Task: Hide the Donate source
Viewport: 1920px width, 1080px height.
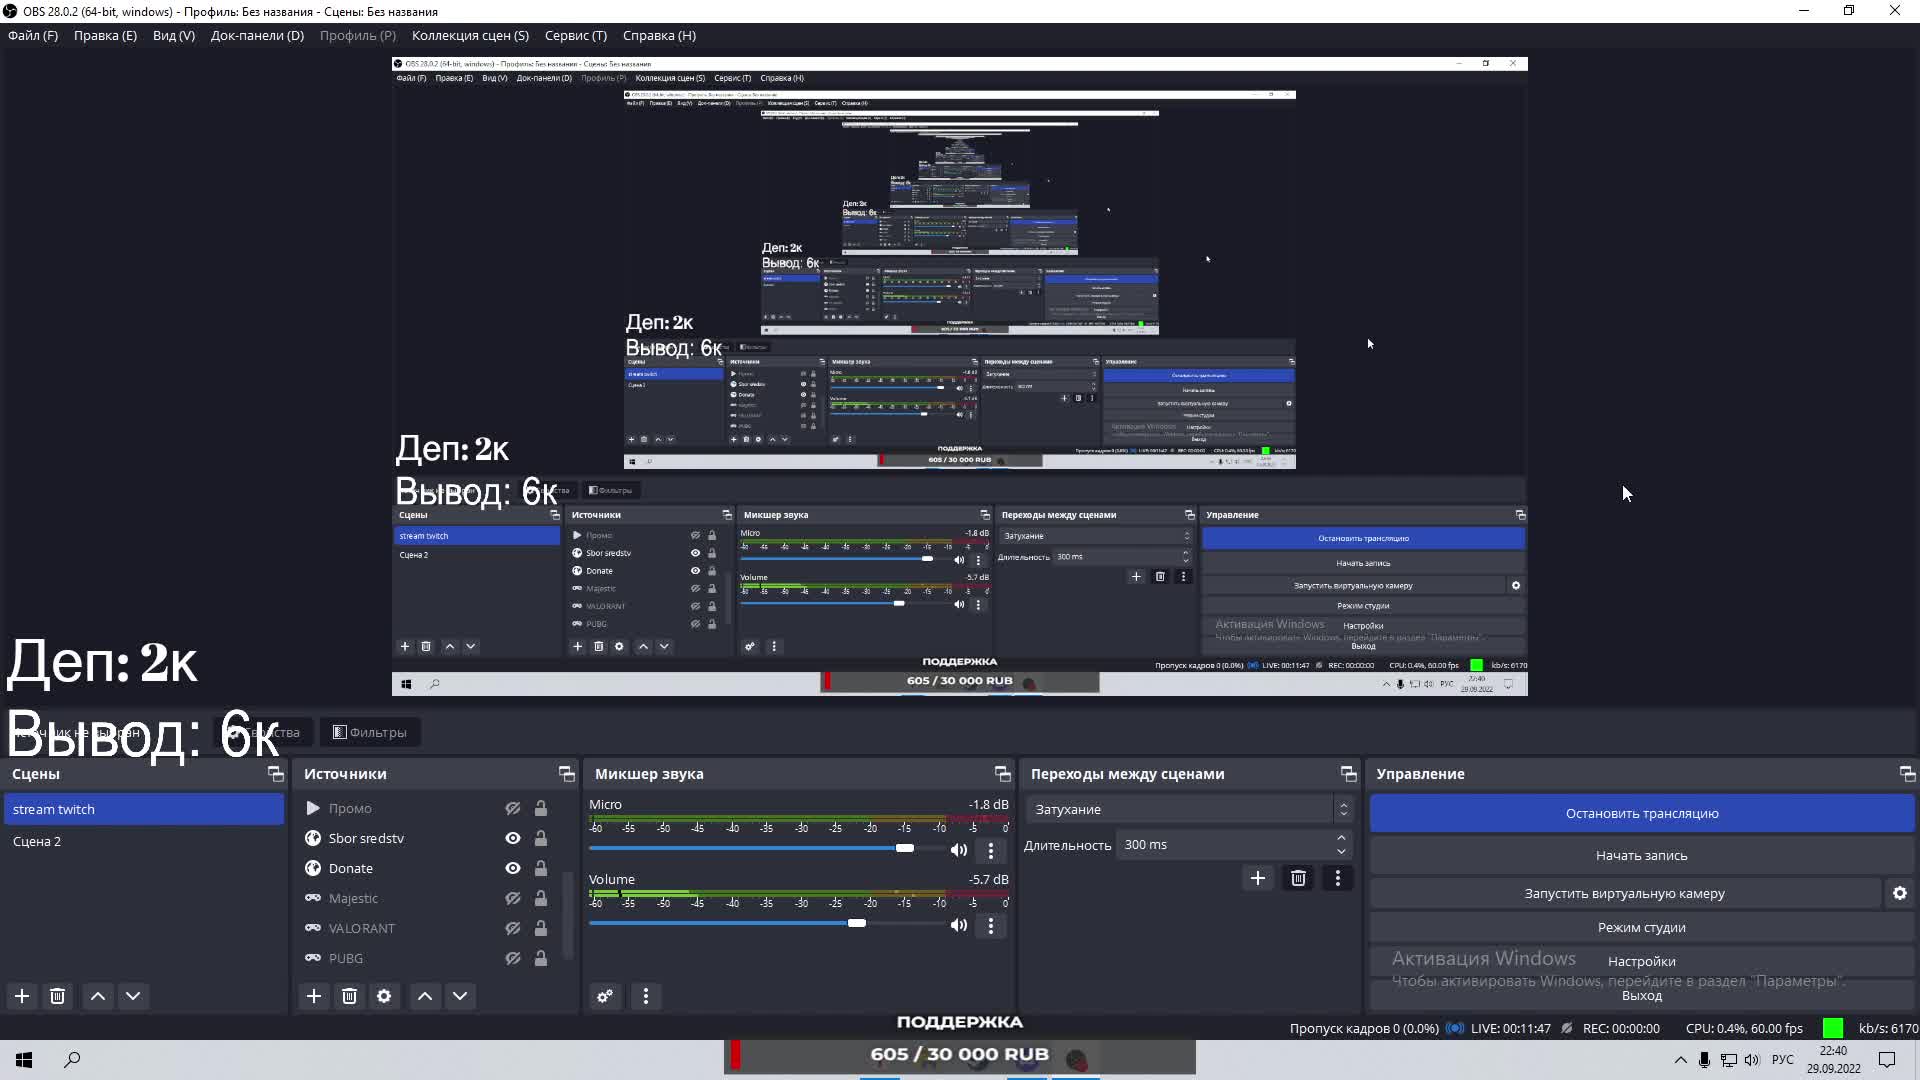Action: [513, 868]
